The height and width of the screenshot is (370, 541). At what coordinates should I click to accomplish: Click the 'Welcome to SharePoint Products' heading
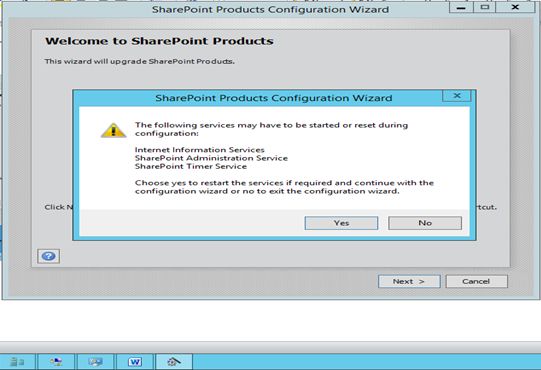(x=159, y=41)
